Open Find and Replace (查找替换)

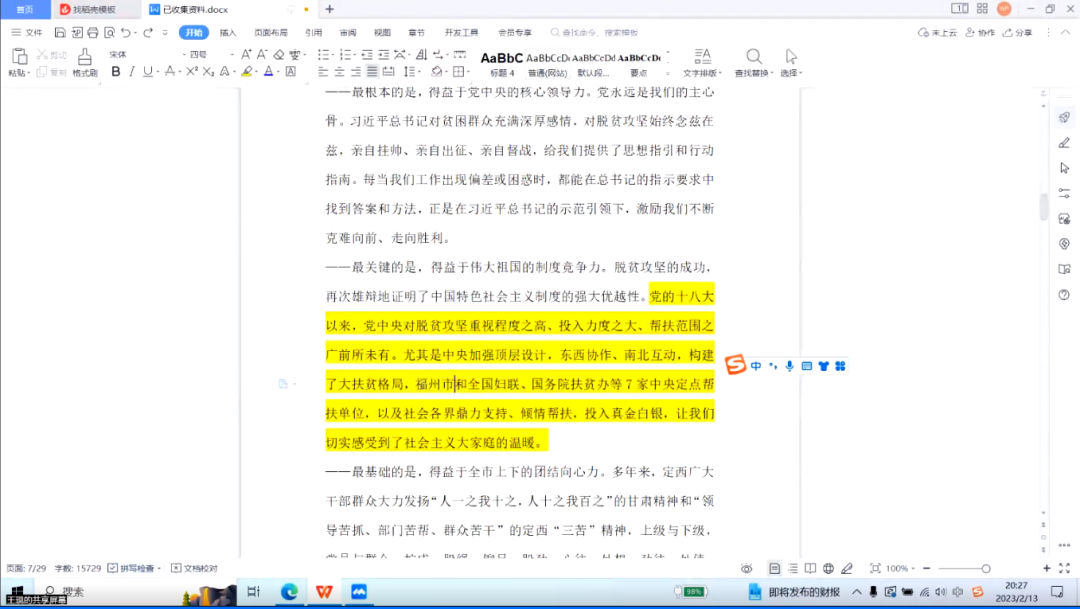(753, 62)
